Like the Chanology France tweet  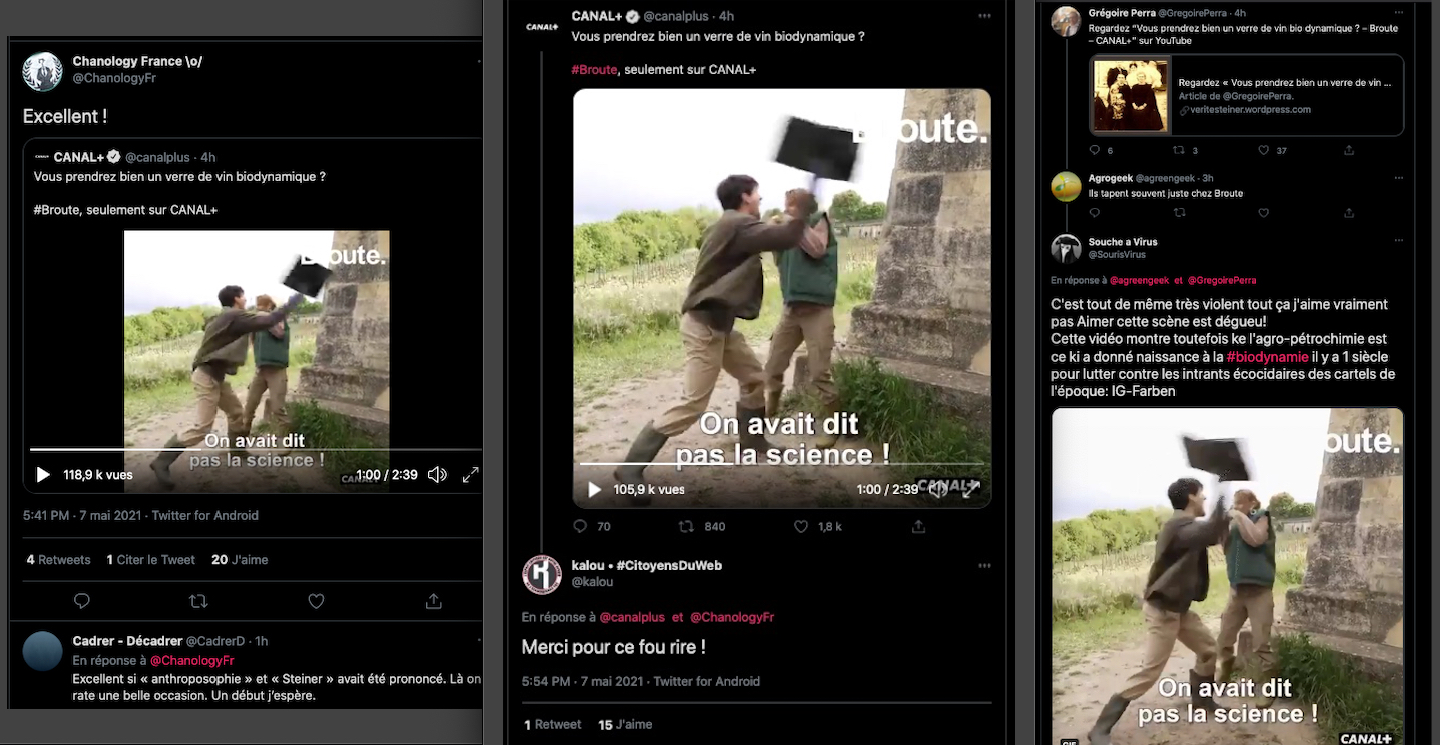(x=316, y=601)
